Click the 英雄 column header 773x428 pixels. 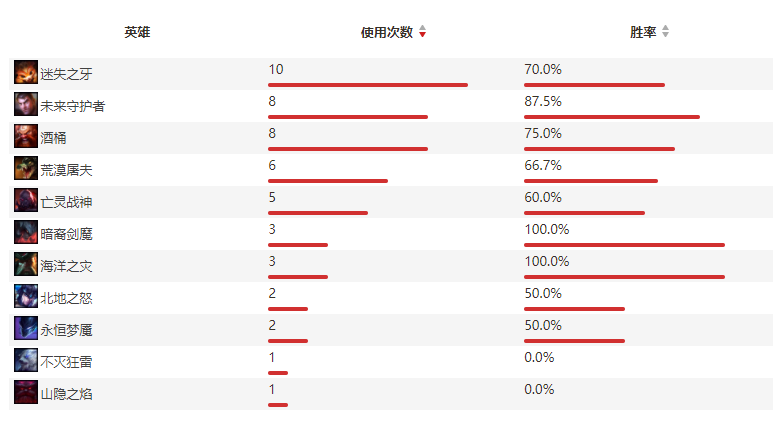pyautogui.click(x=137, y=32)
